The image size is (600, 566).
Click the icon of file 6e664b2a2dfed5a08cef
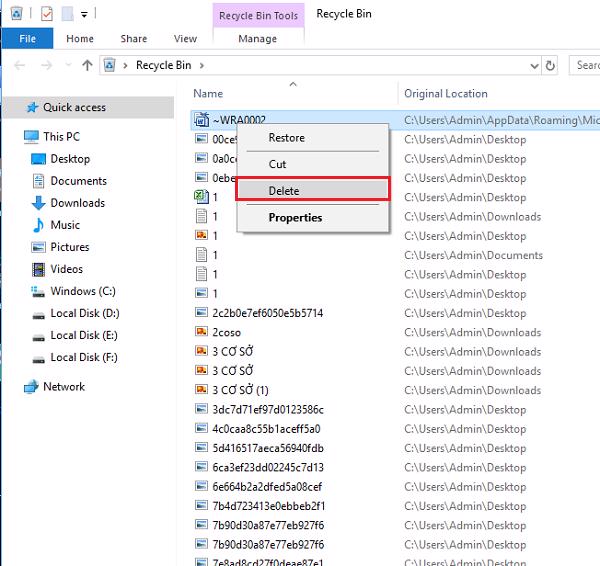click(201, 486)
